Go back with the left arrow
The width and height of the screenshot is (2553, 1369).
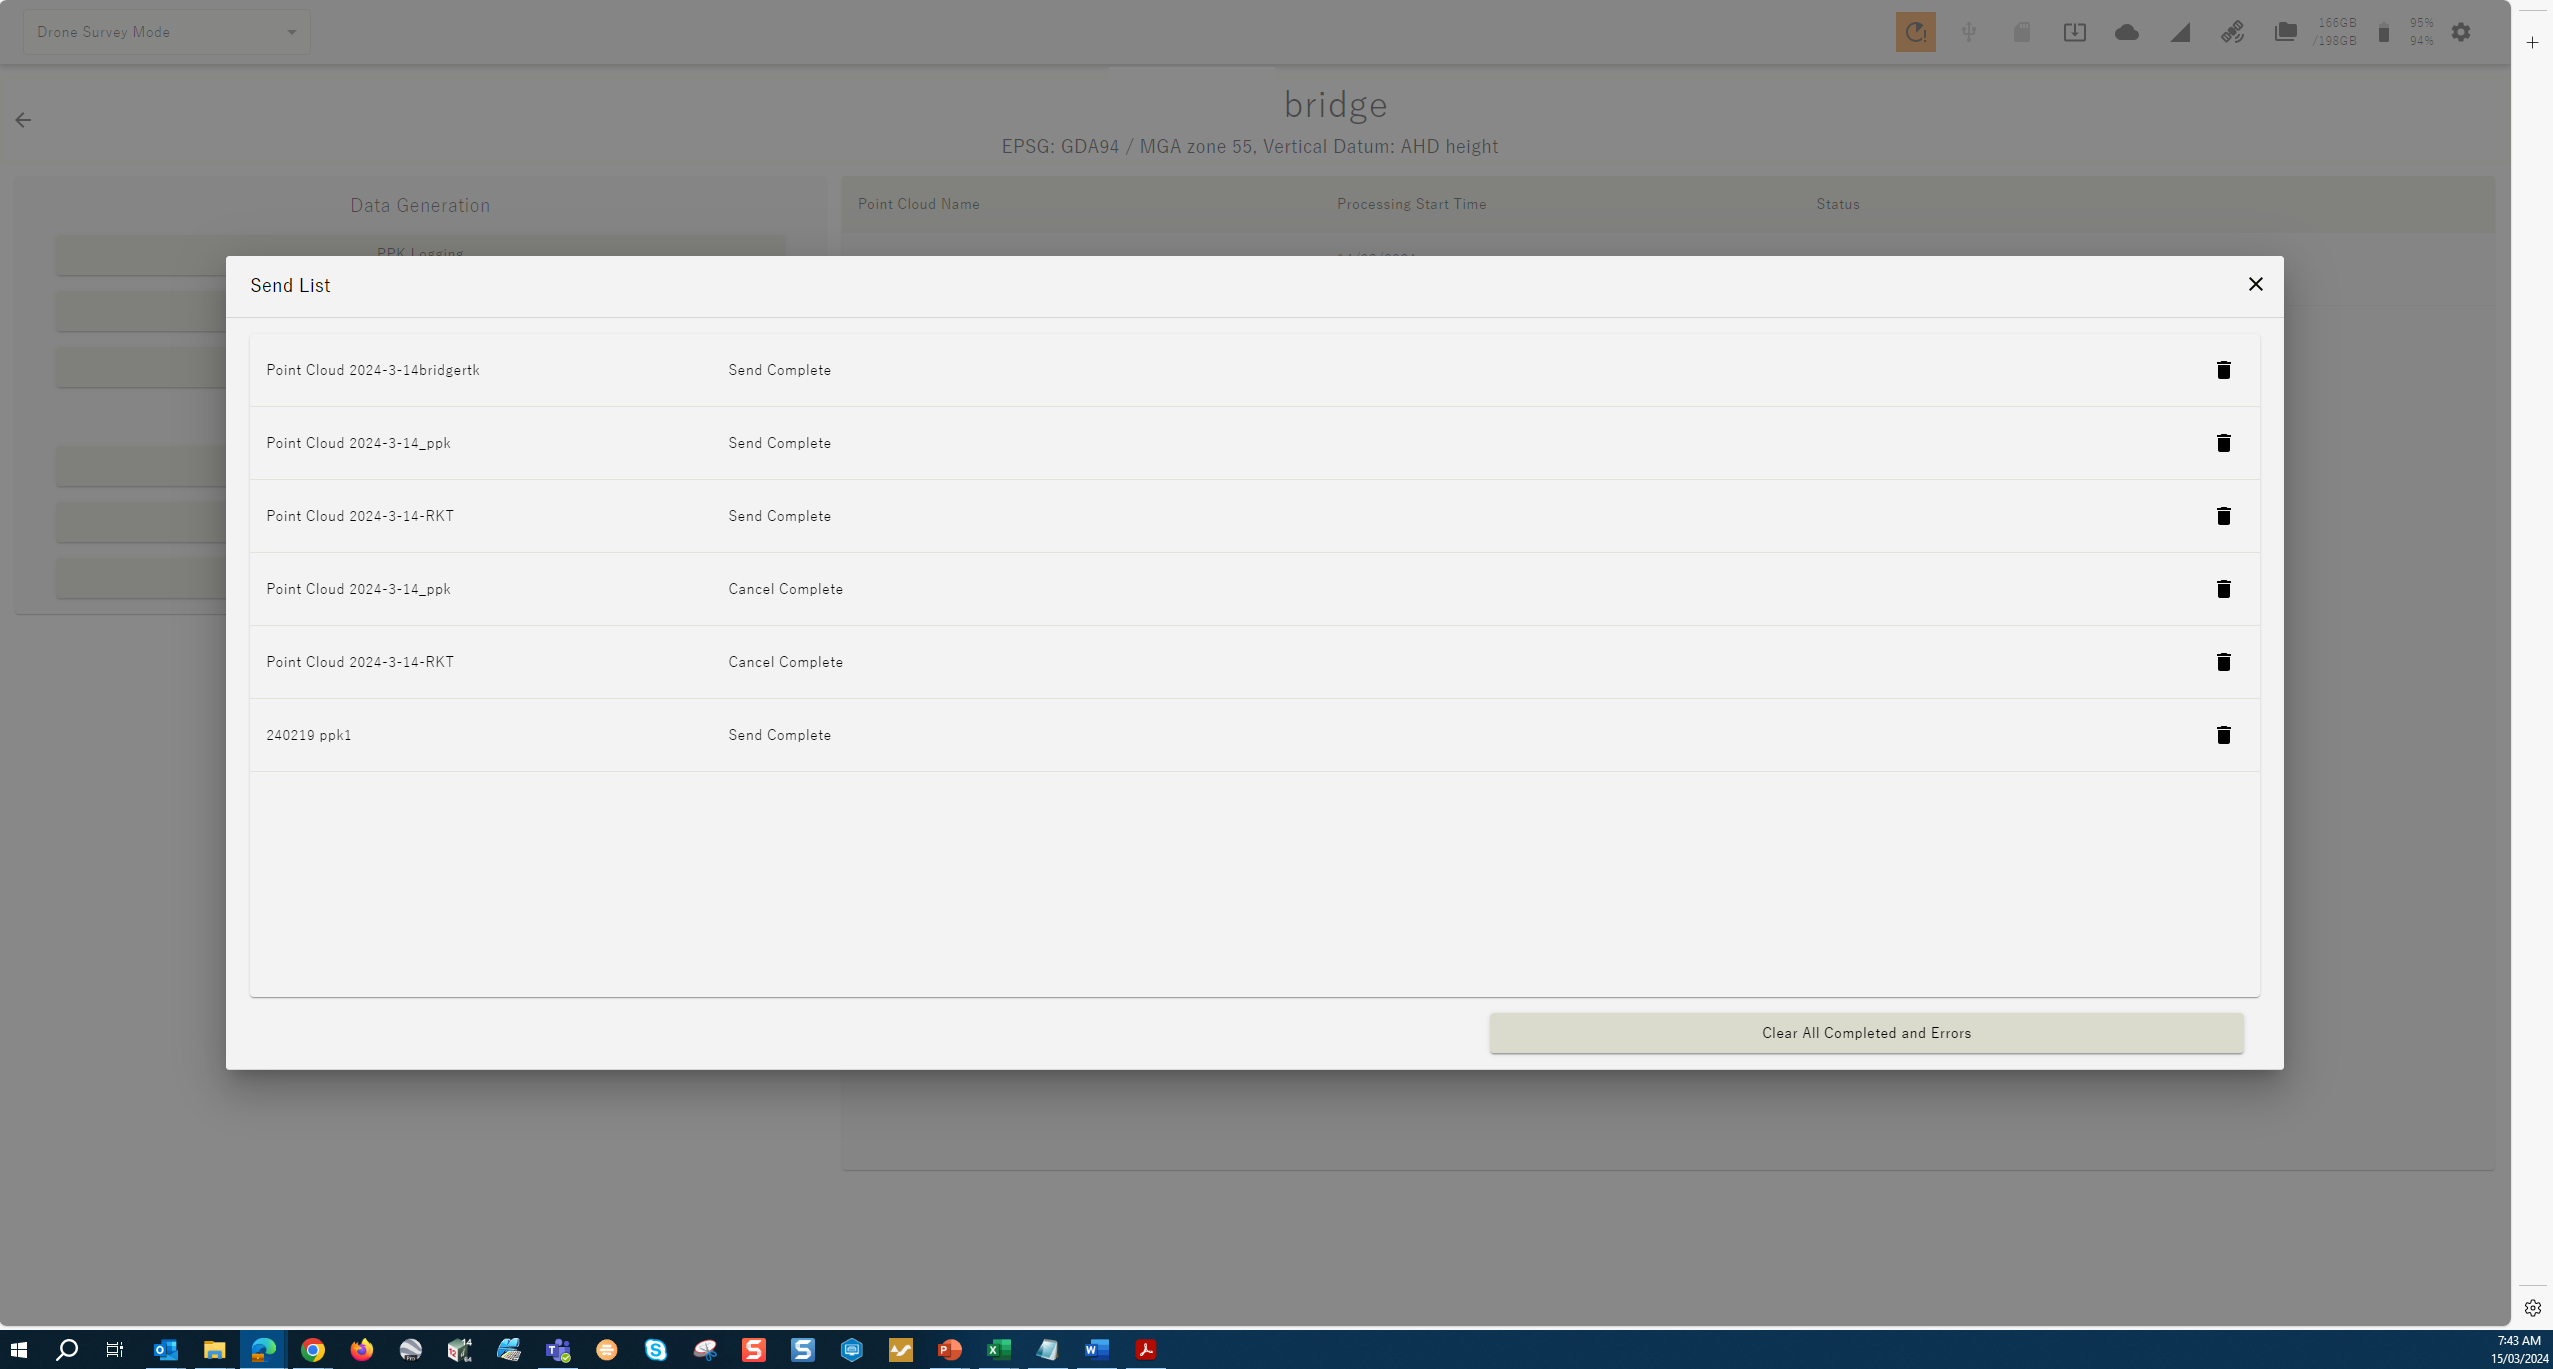23,120
